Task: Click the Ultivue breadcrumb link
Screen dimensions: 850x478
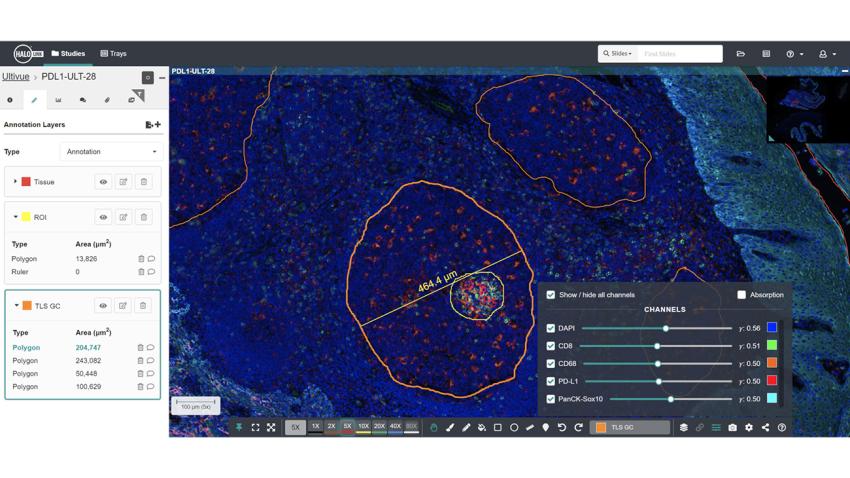Action: coord(15,77)
